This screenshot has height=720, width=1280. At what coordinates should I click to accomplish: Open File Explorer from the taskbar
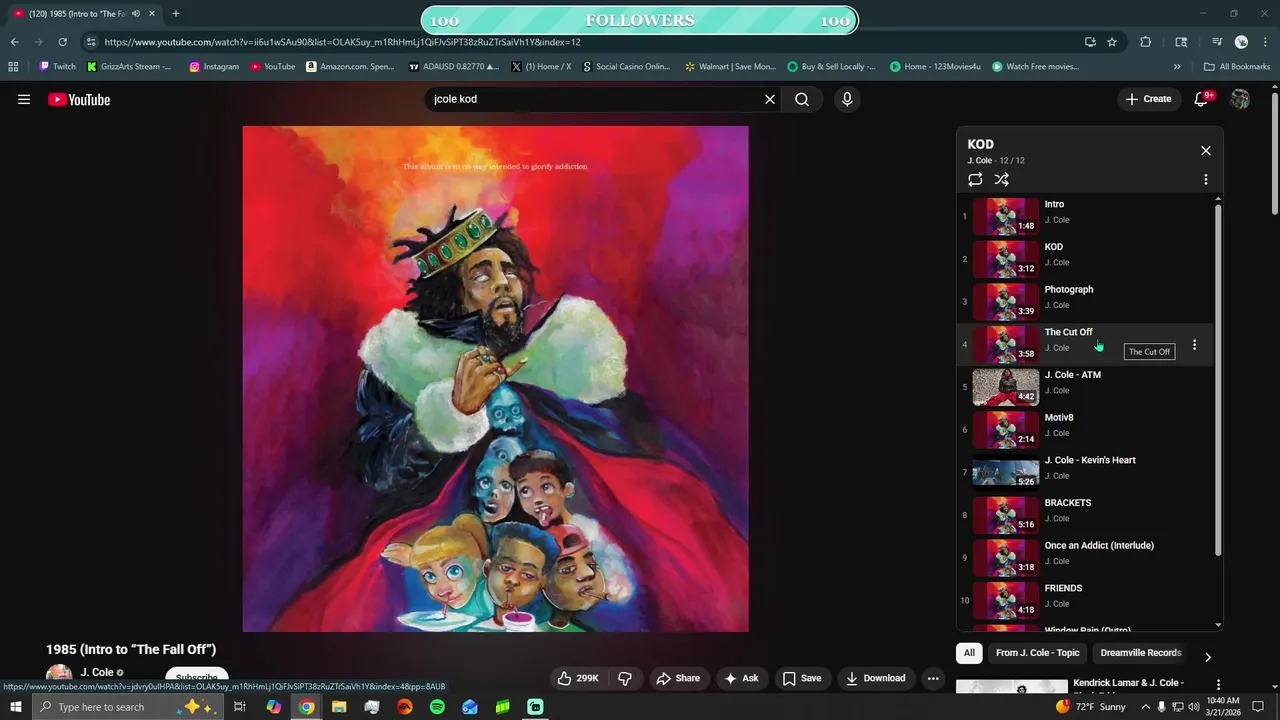point(339,707)
